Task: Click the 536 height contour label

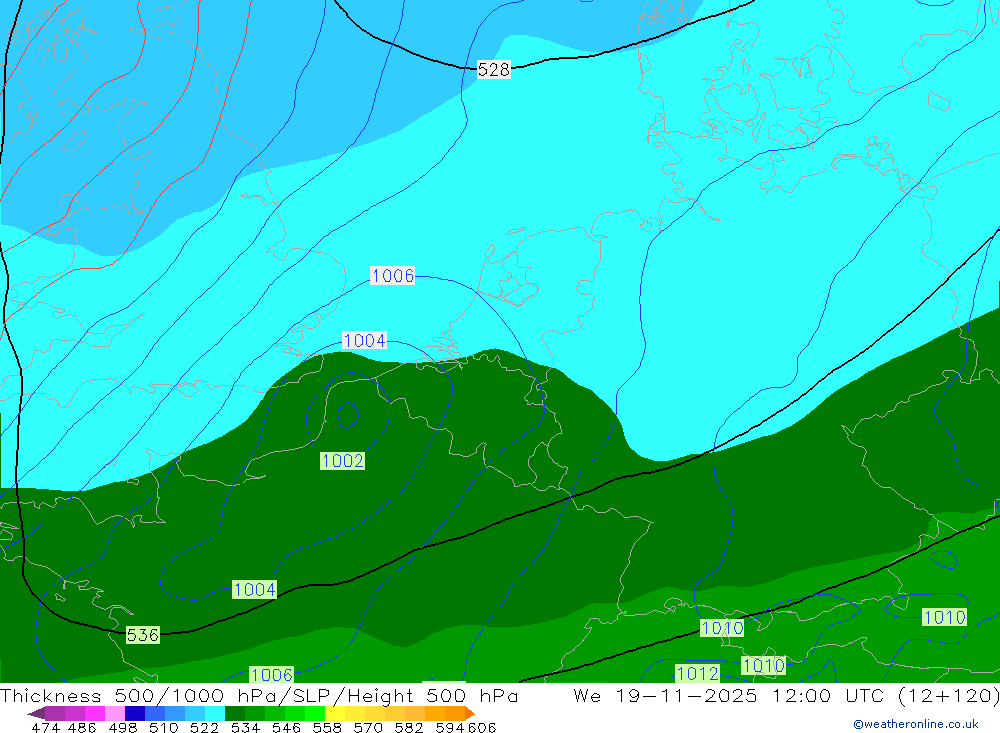Action: (x=143, y=635)
